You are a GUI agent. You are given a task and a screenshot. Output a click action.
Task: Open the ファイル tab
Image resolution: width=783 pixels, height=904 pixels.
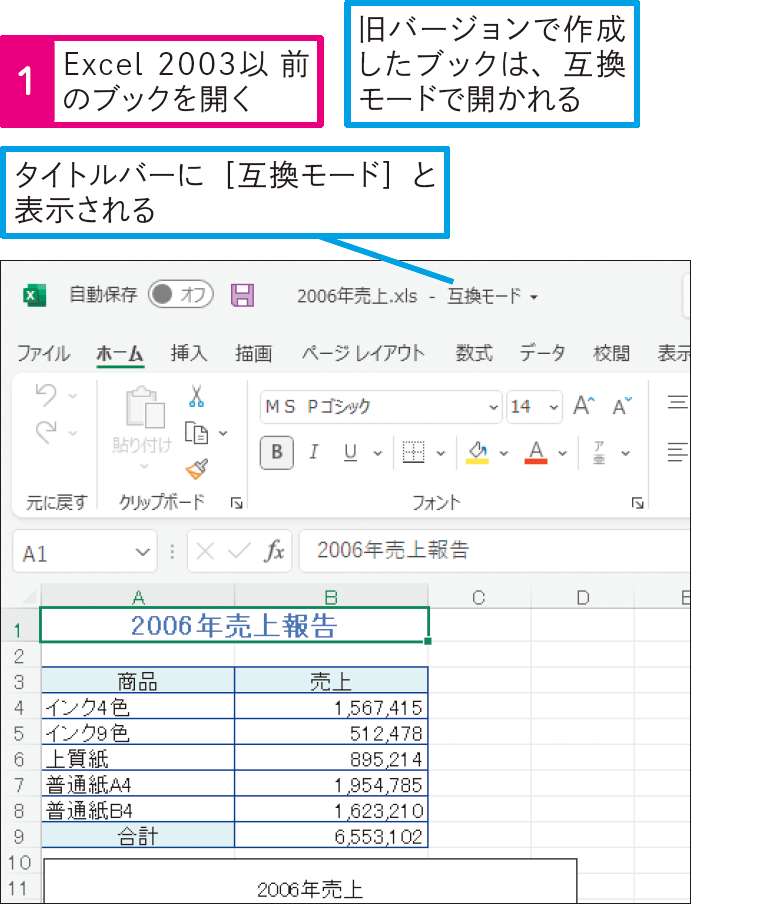coord(43,353)
